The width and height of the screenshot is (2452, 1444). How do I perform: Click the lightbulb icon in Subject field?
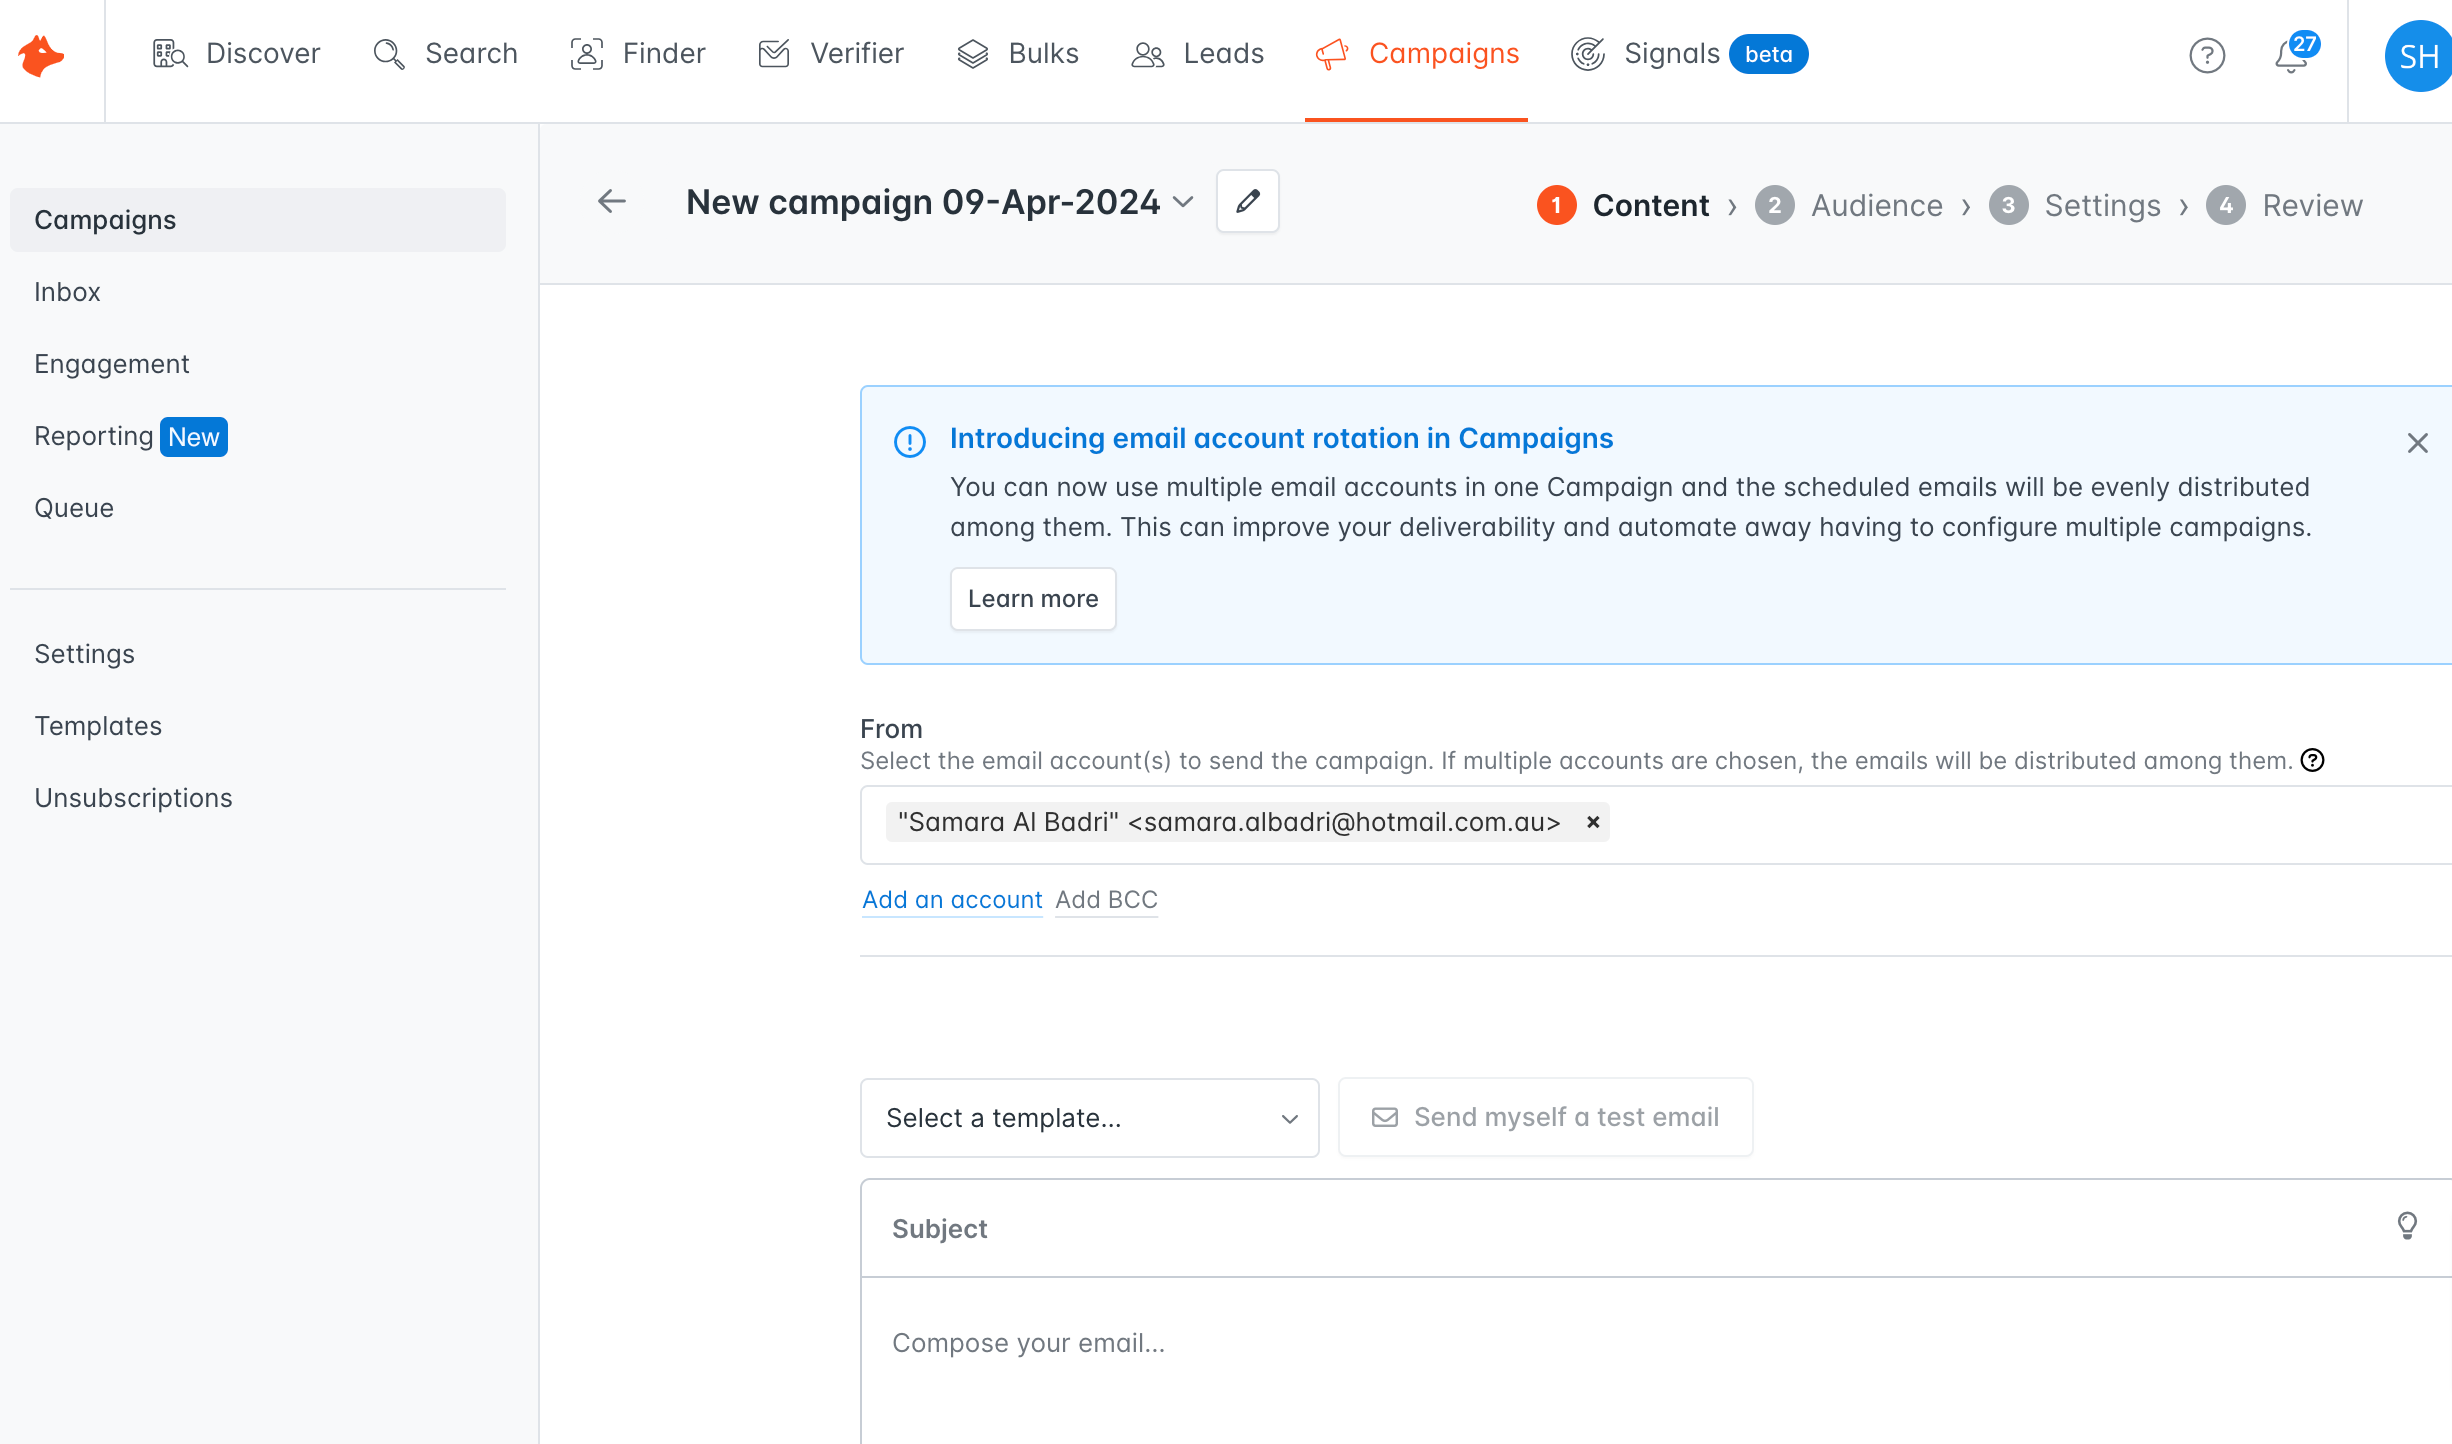click(2407, 1226)
